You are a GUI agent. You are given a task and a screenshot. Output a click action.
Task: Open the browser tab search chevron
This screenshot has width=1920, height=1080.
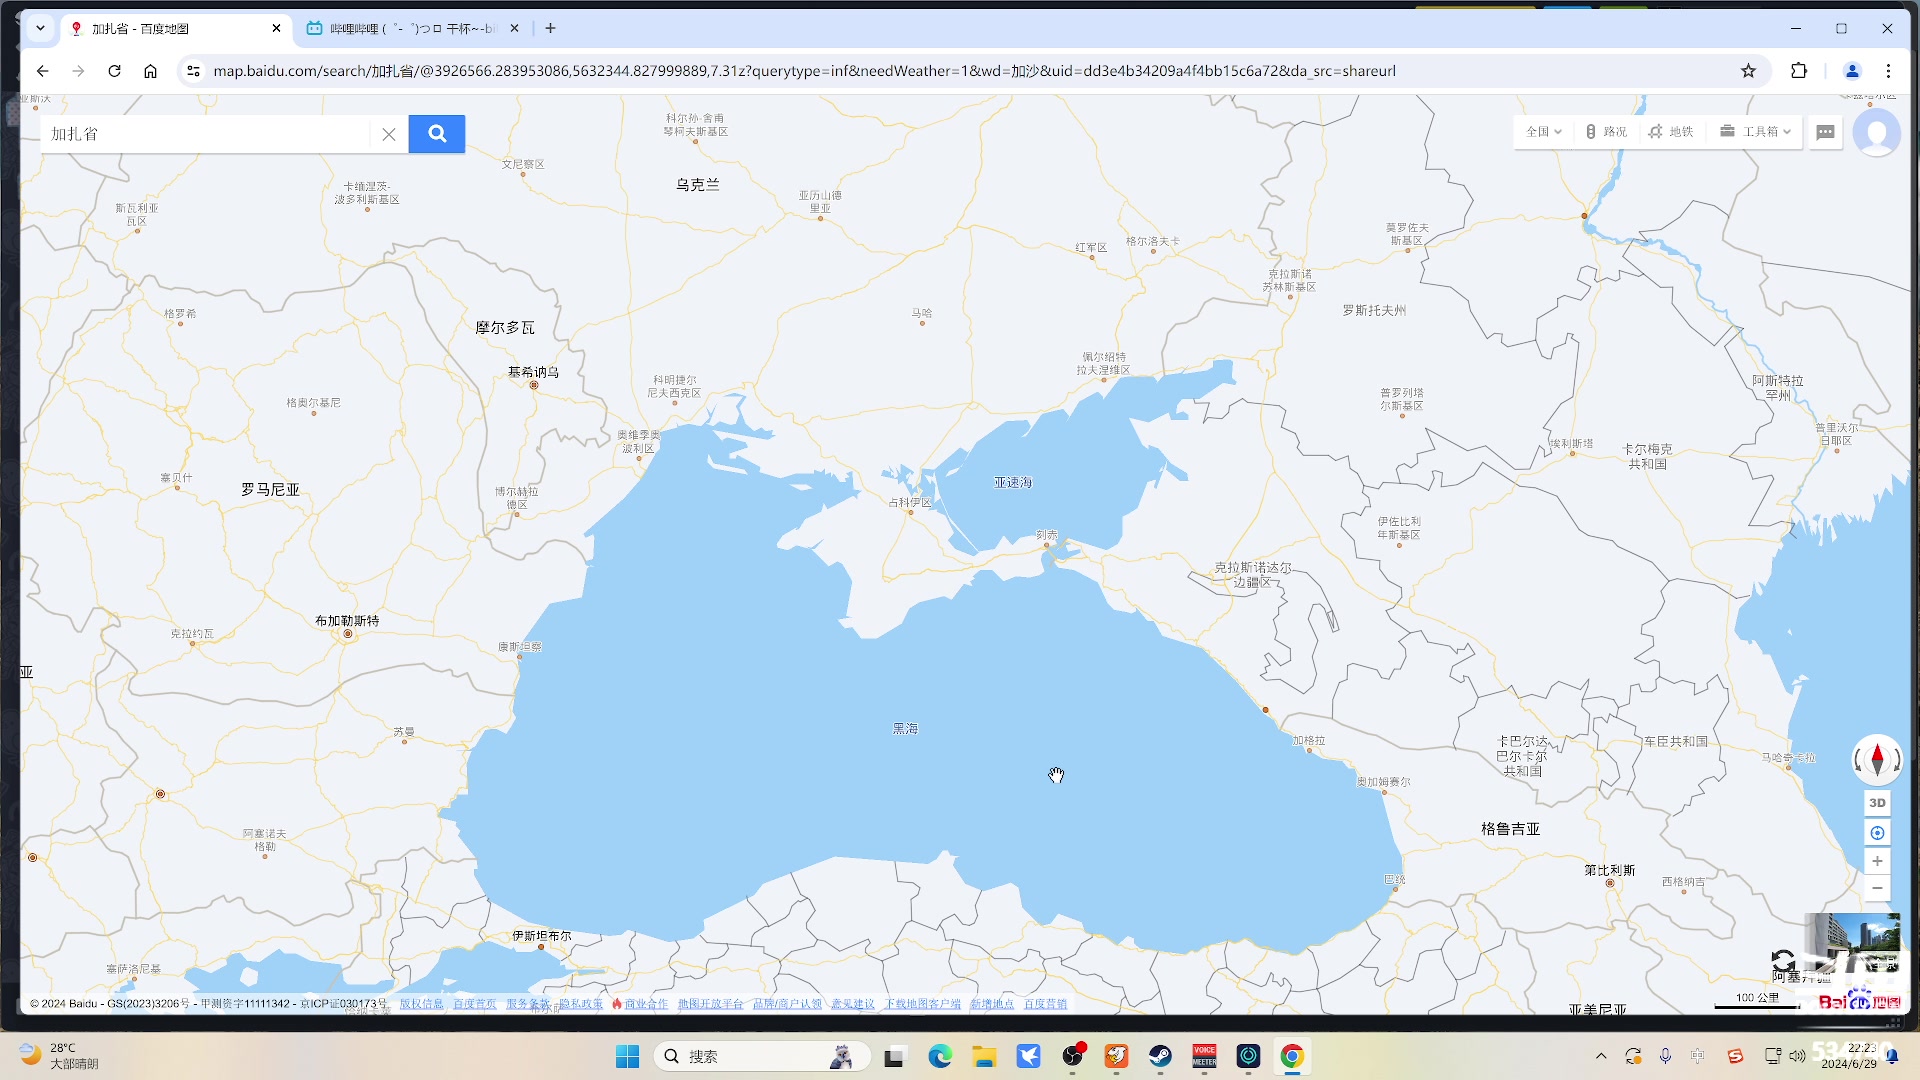pyautogui.click(x=40, y=29)
